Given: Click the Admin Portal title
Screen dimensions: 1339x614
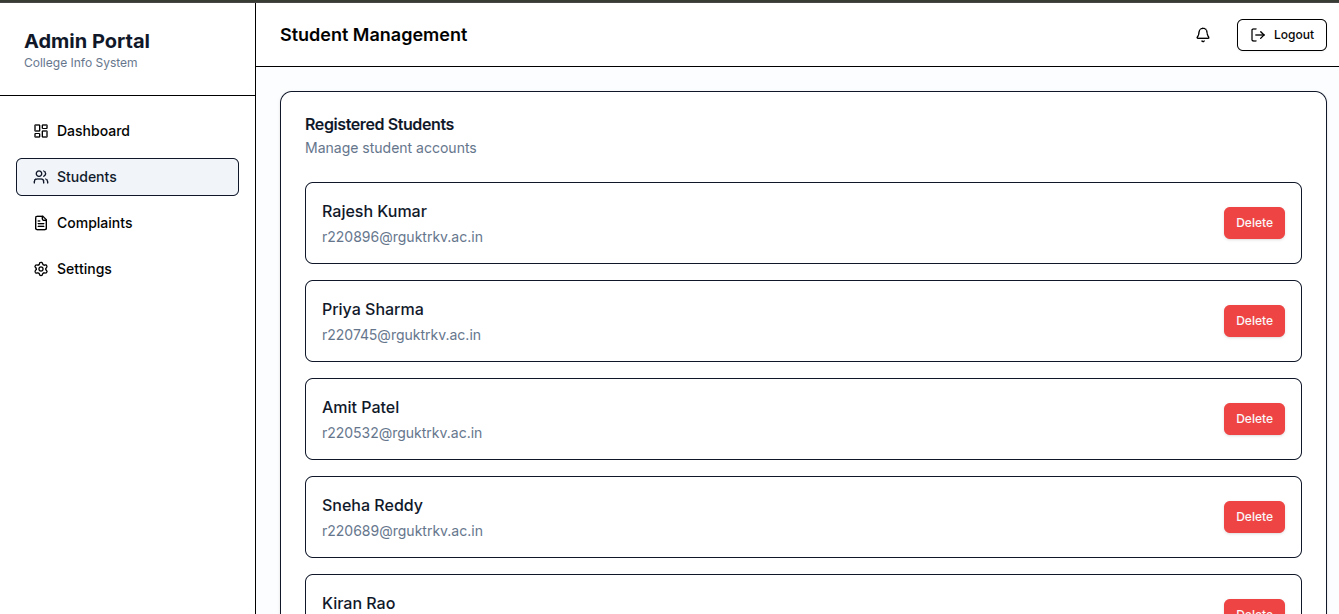Looking at the screenshot, I should click(x=87, y=41).
